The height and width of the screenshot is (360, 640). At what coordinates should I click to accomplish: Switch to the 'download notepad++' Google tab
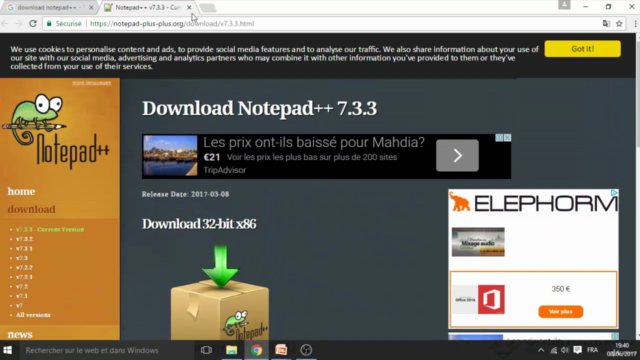tap(48, 7)
